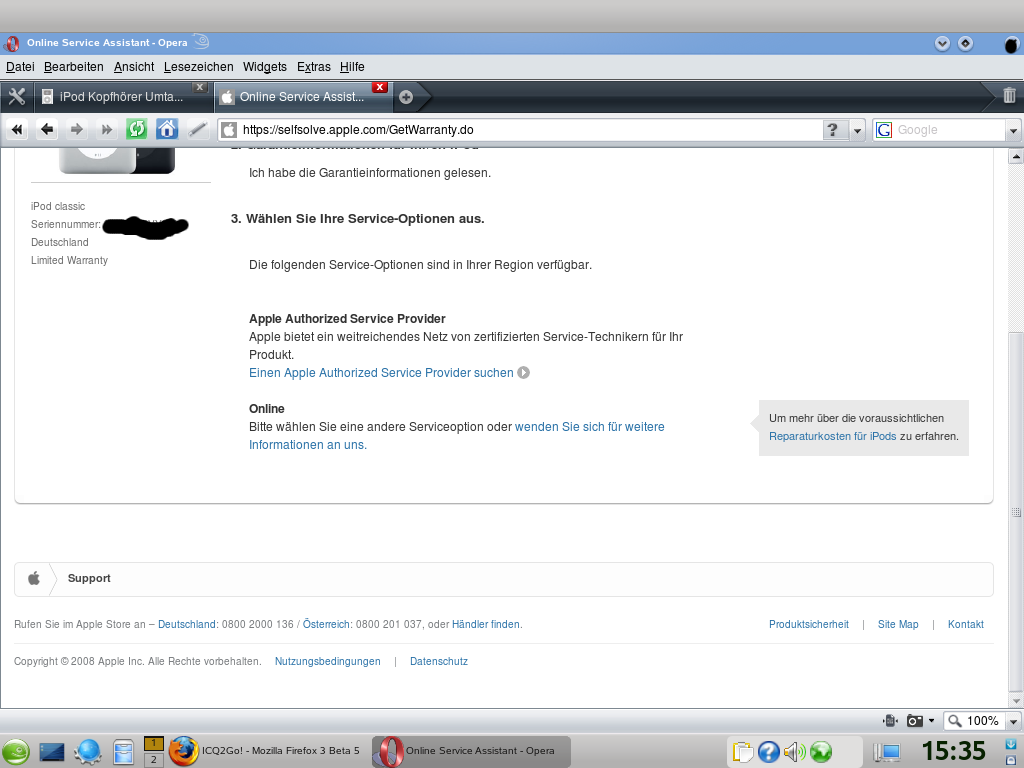Switch to the iPod Kopfhörer tab

click(121, 97)
